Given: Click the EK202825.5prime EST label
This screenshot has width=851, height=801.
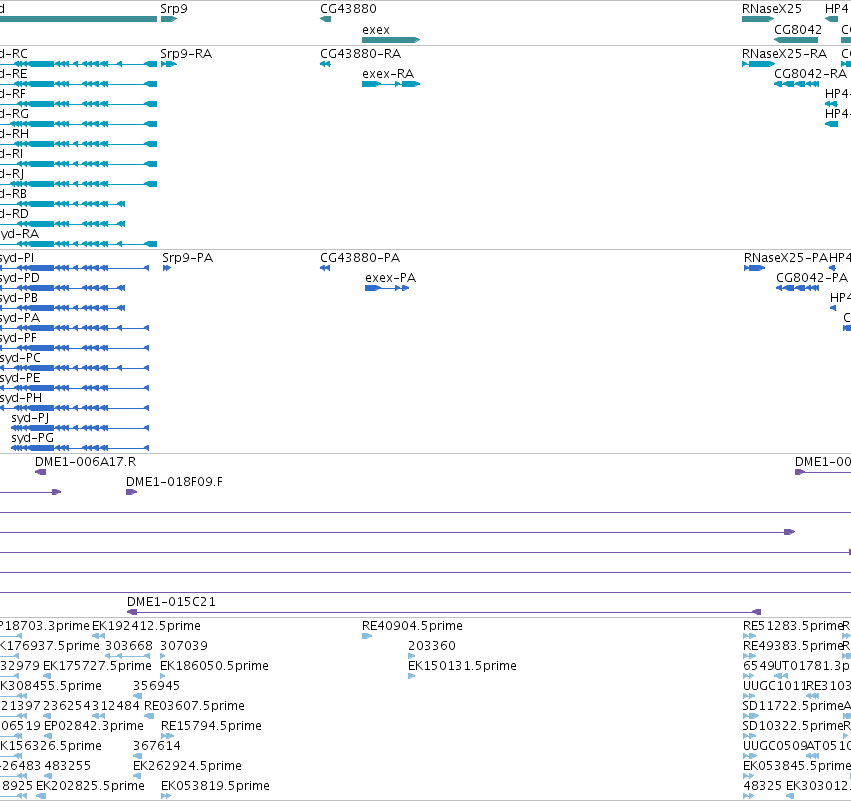Looking at the screenshot, I should click(x=90, y=786).
